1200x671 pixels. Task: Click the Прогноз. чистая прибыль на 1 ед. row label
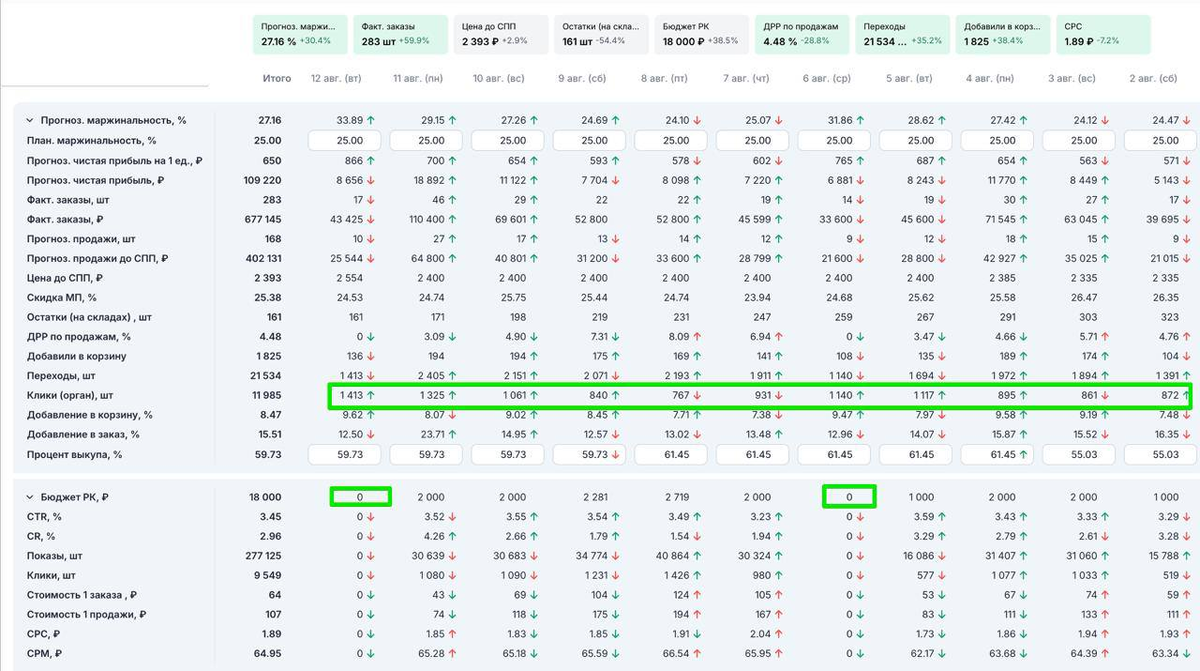coord(115,160)
